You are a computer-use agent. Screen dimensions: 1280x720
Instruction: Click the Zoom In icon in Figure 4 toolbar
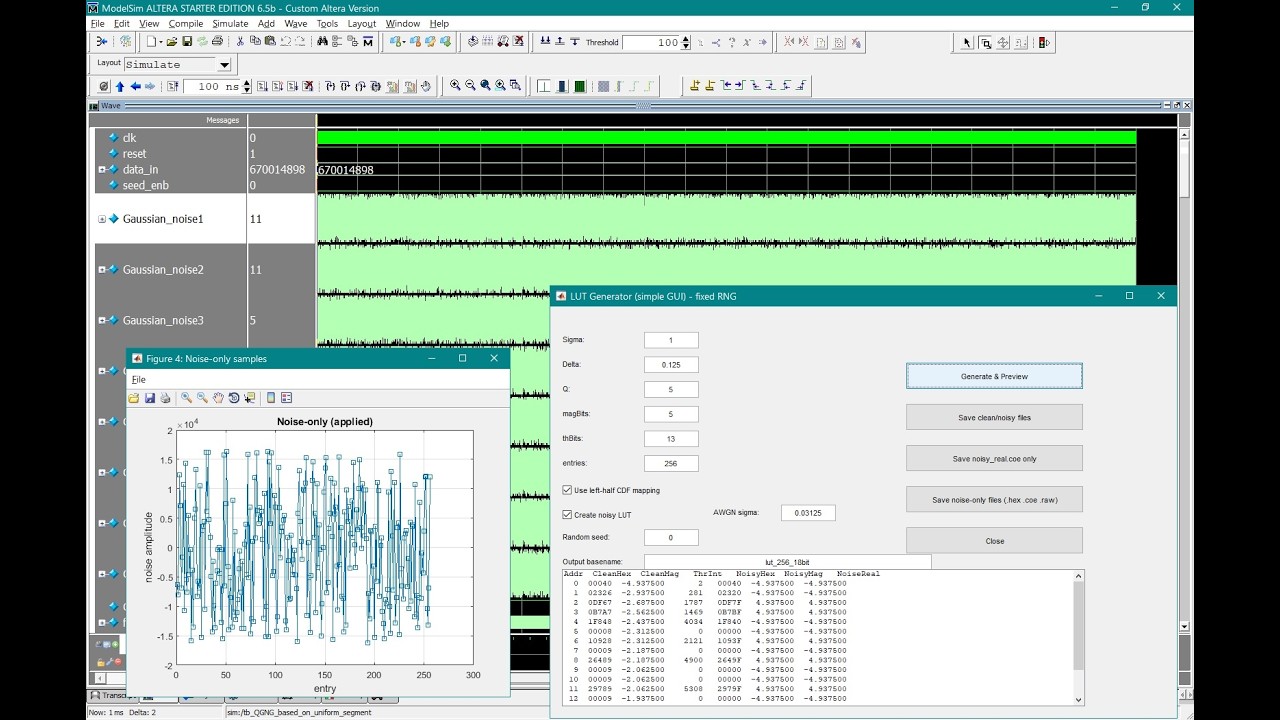point(186,397)
